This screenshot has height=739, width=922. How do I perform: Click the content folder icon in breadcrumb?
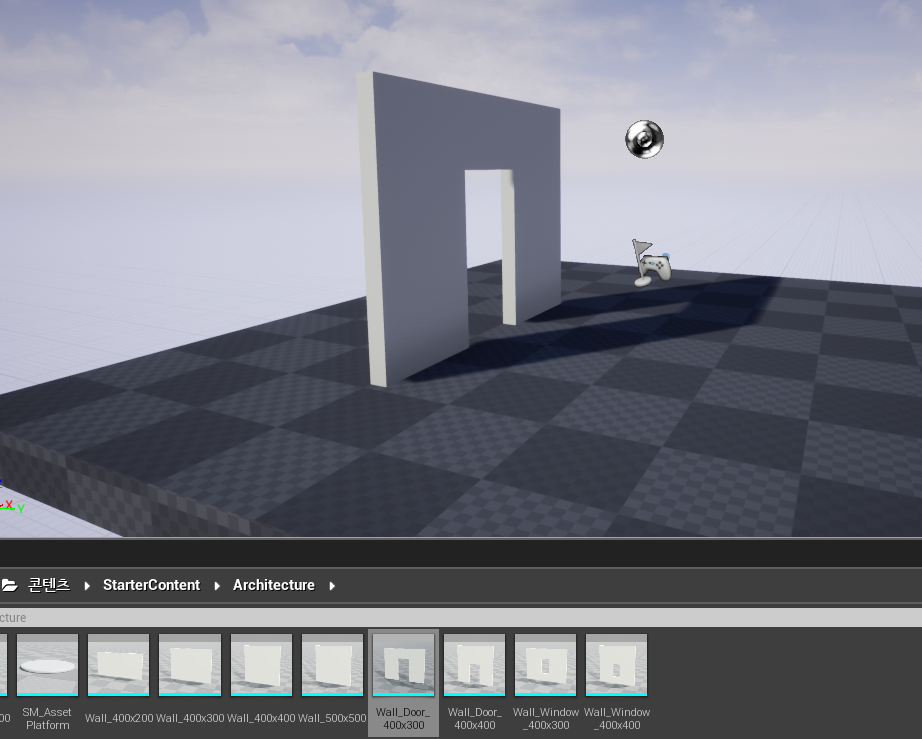(9, 585)
